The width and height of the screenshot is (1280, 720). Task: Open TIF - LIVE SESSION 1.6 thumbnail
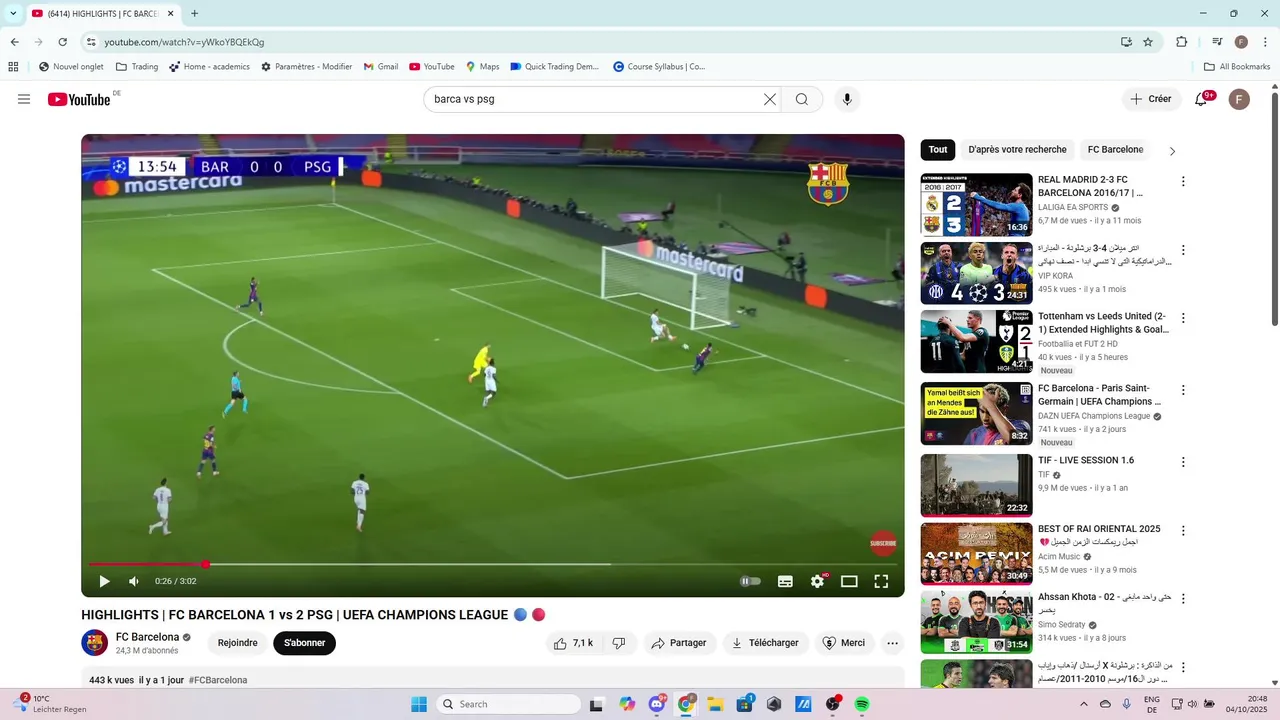[976, 485]
